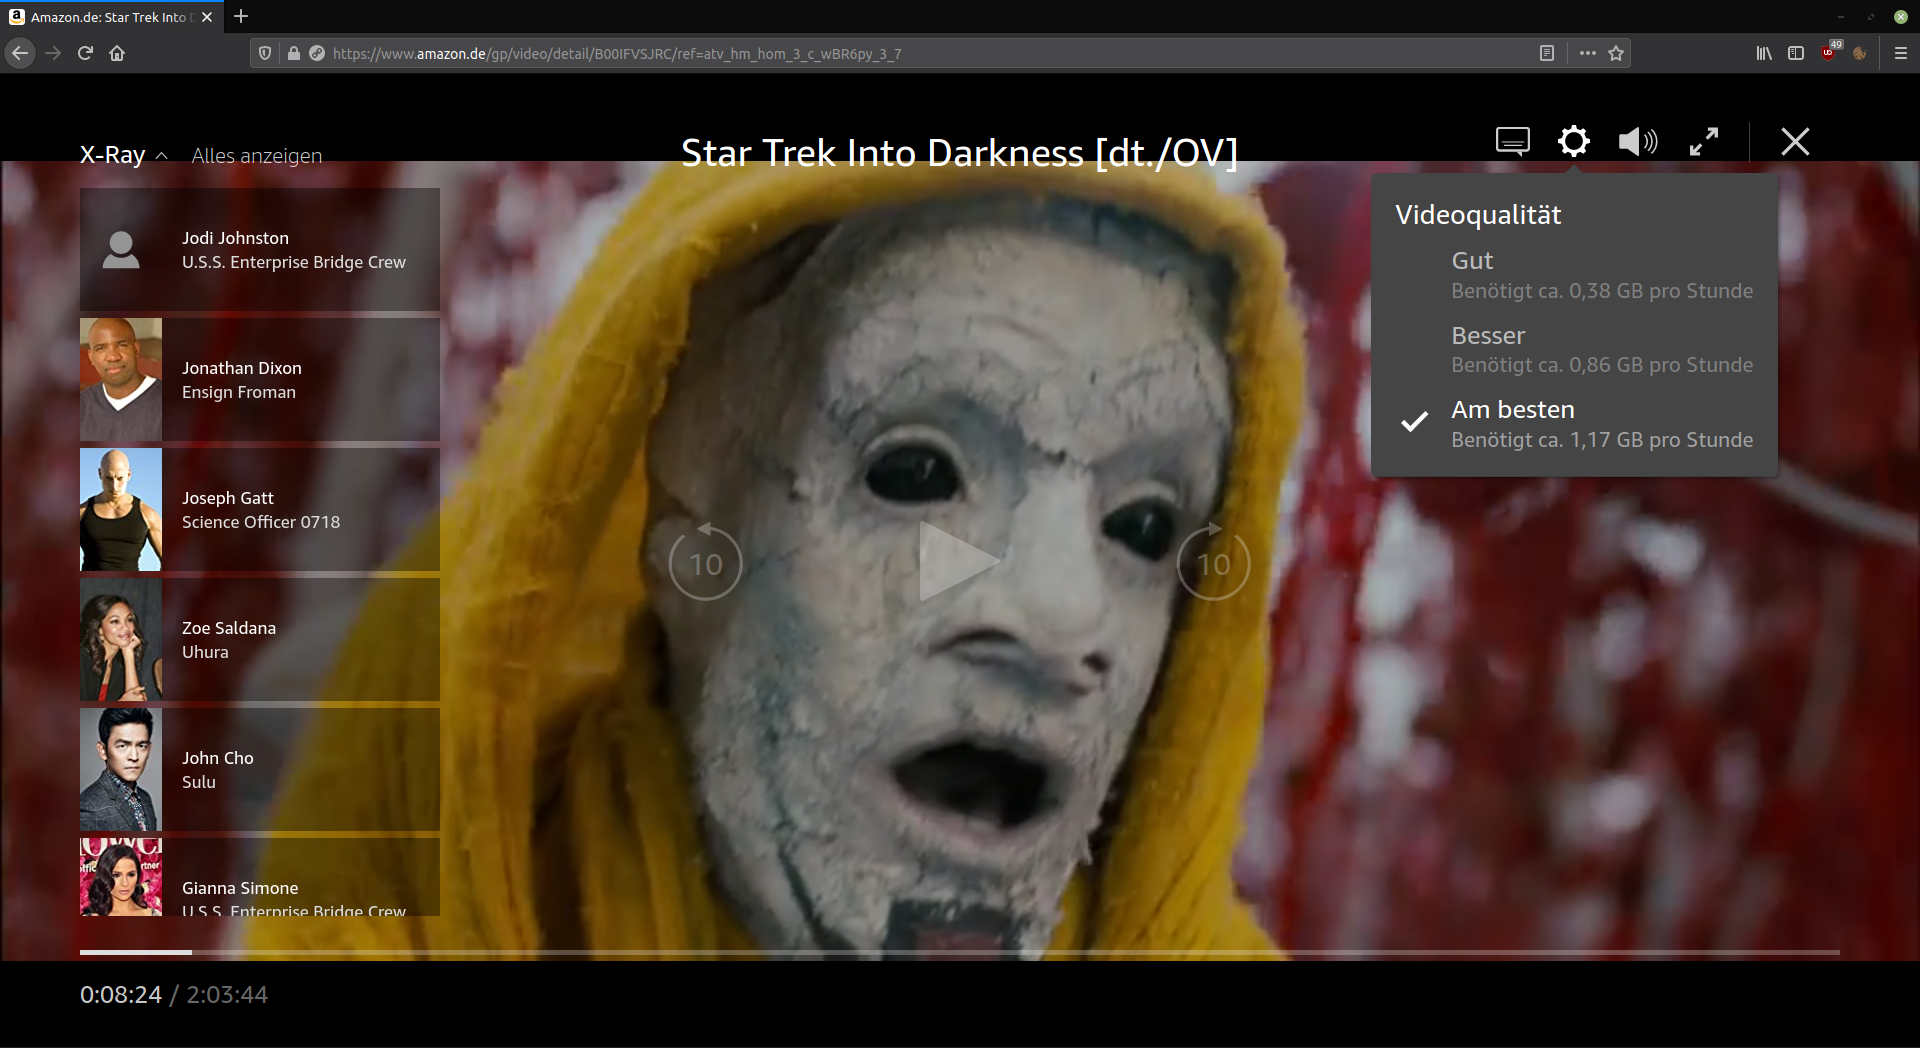Screen dimensions: 1920x1048
Task: Close the Amazon.de Star Trek tab
Action: (x=207, y=17)
